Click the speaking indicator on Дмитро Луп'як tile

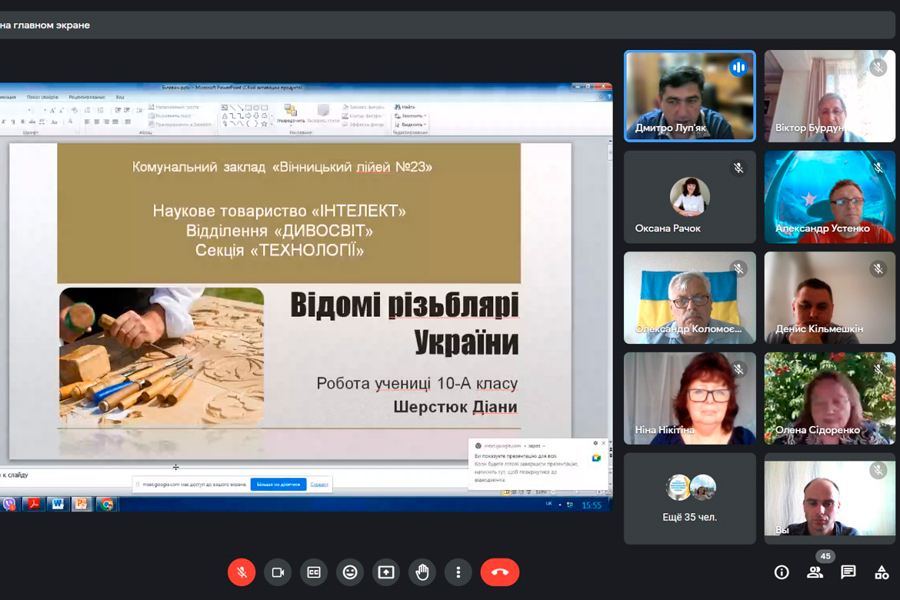[739, 68]
